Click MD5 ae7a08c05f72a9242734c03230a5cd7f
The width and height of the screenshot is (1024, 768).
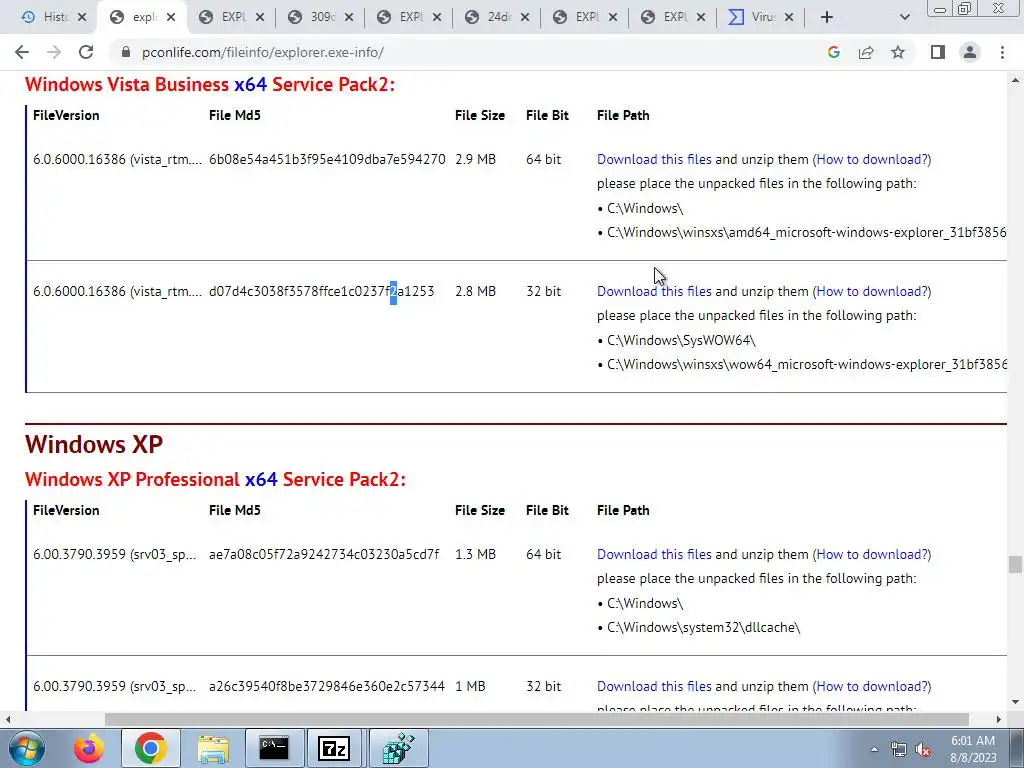pos(324,554)
